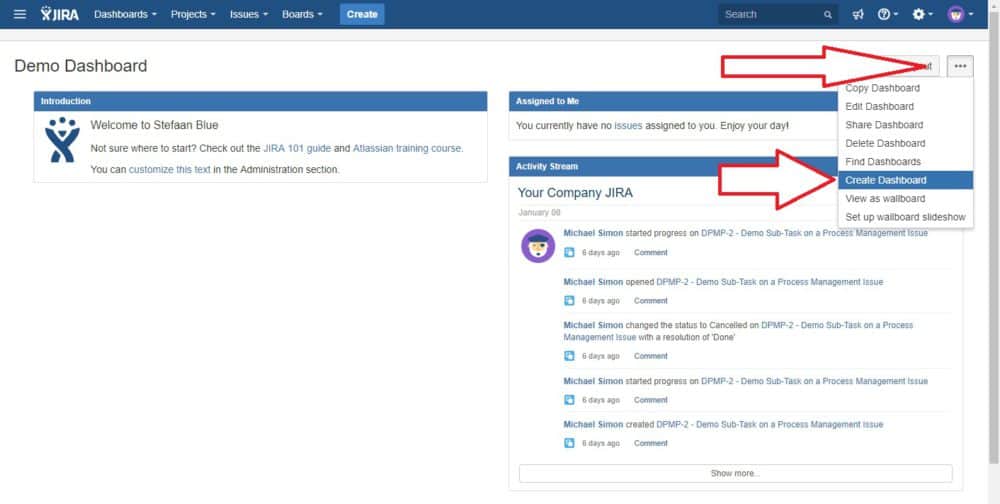Open DPMP-2 link in the created entry

[x=770, y=424]
